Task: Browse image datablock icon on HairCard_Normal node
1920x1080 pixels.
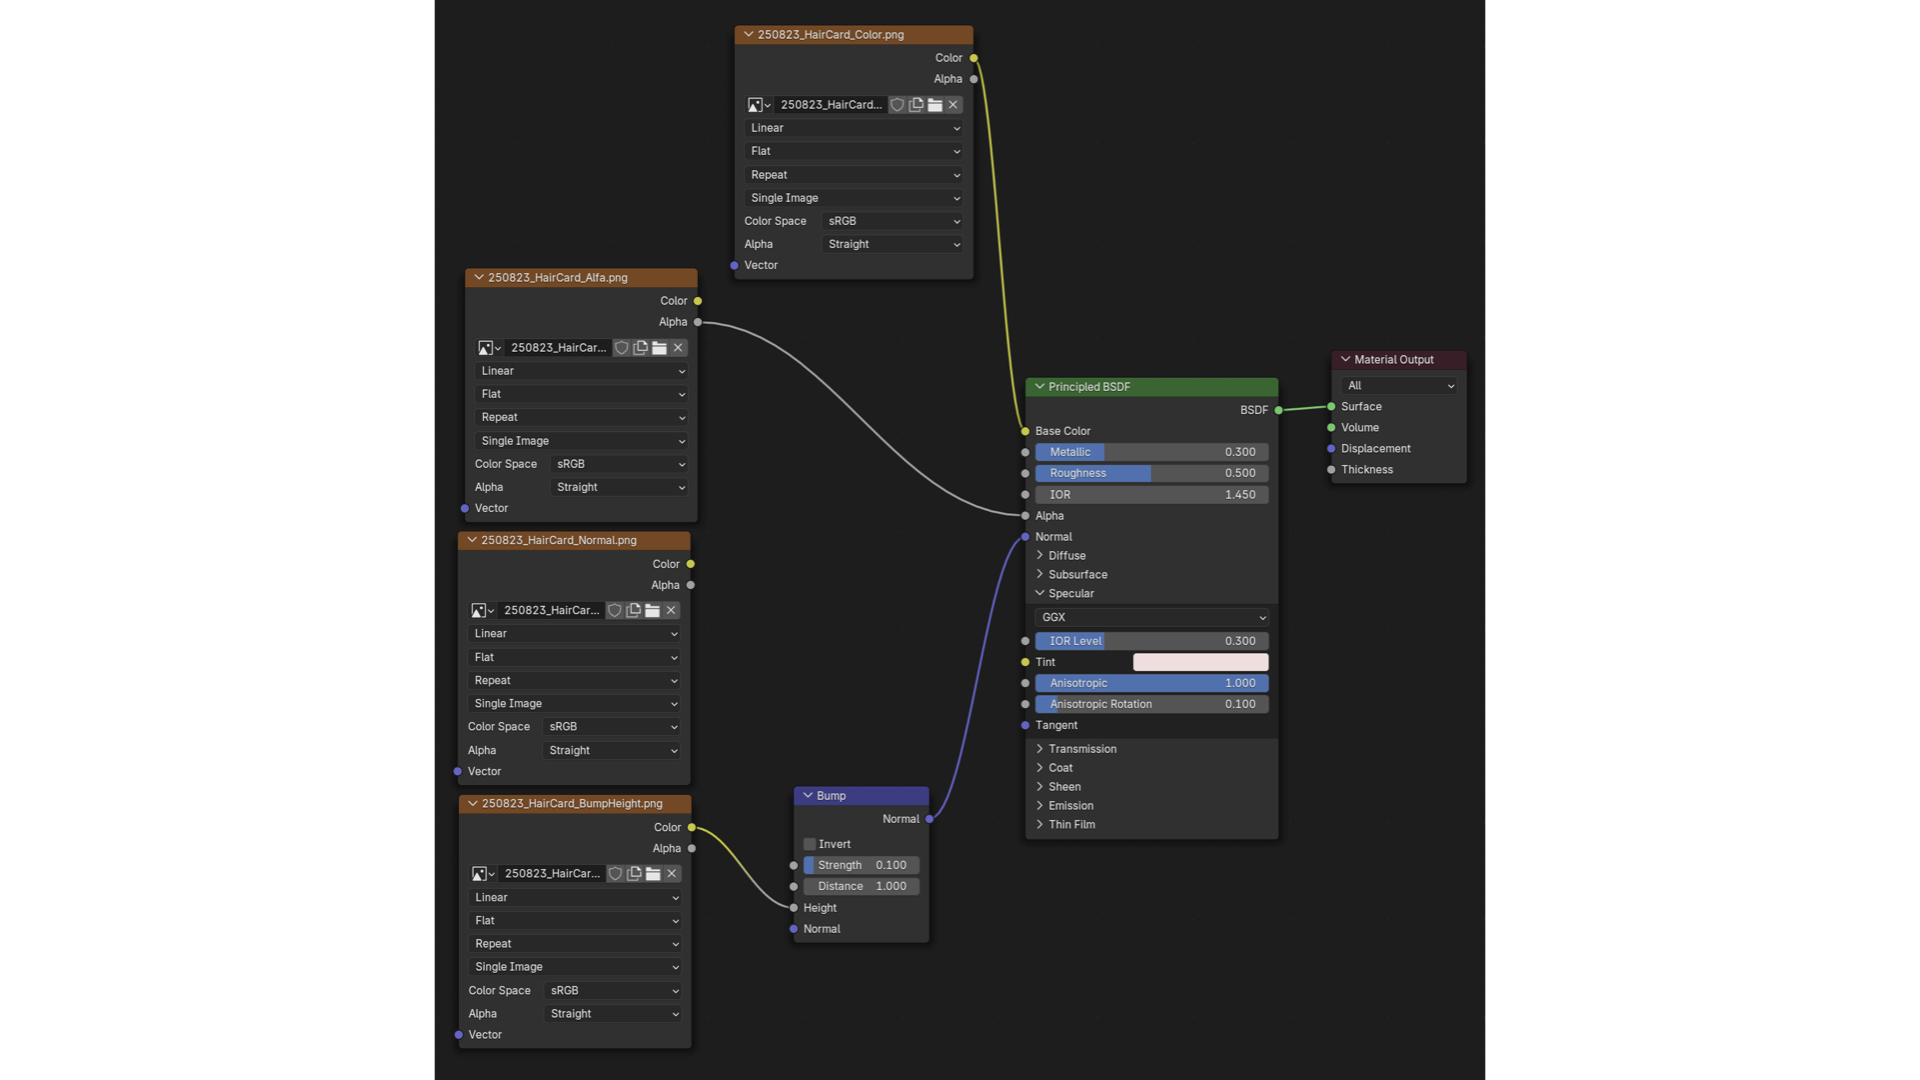Action: [x=482, y=610]
